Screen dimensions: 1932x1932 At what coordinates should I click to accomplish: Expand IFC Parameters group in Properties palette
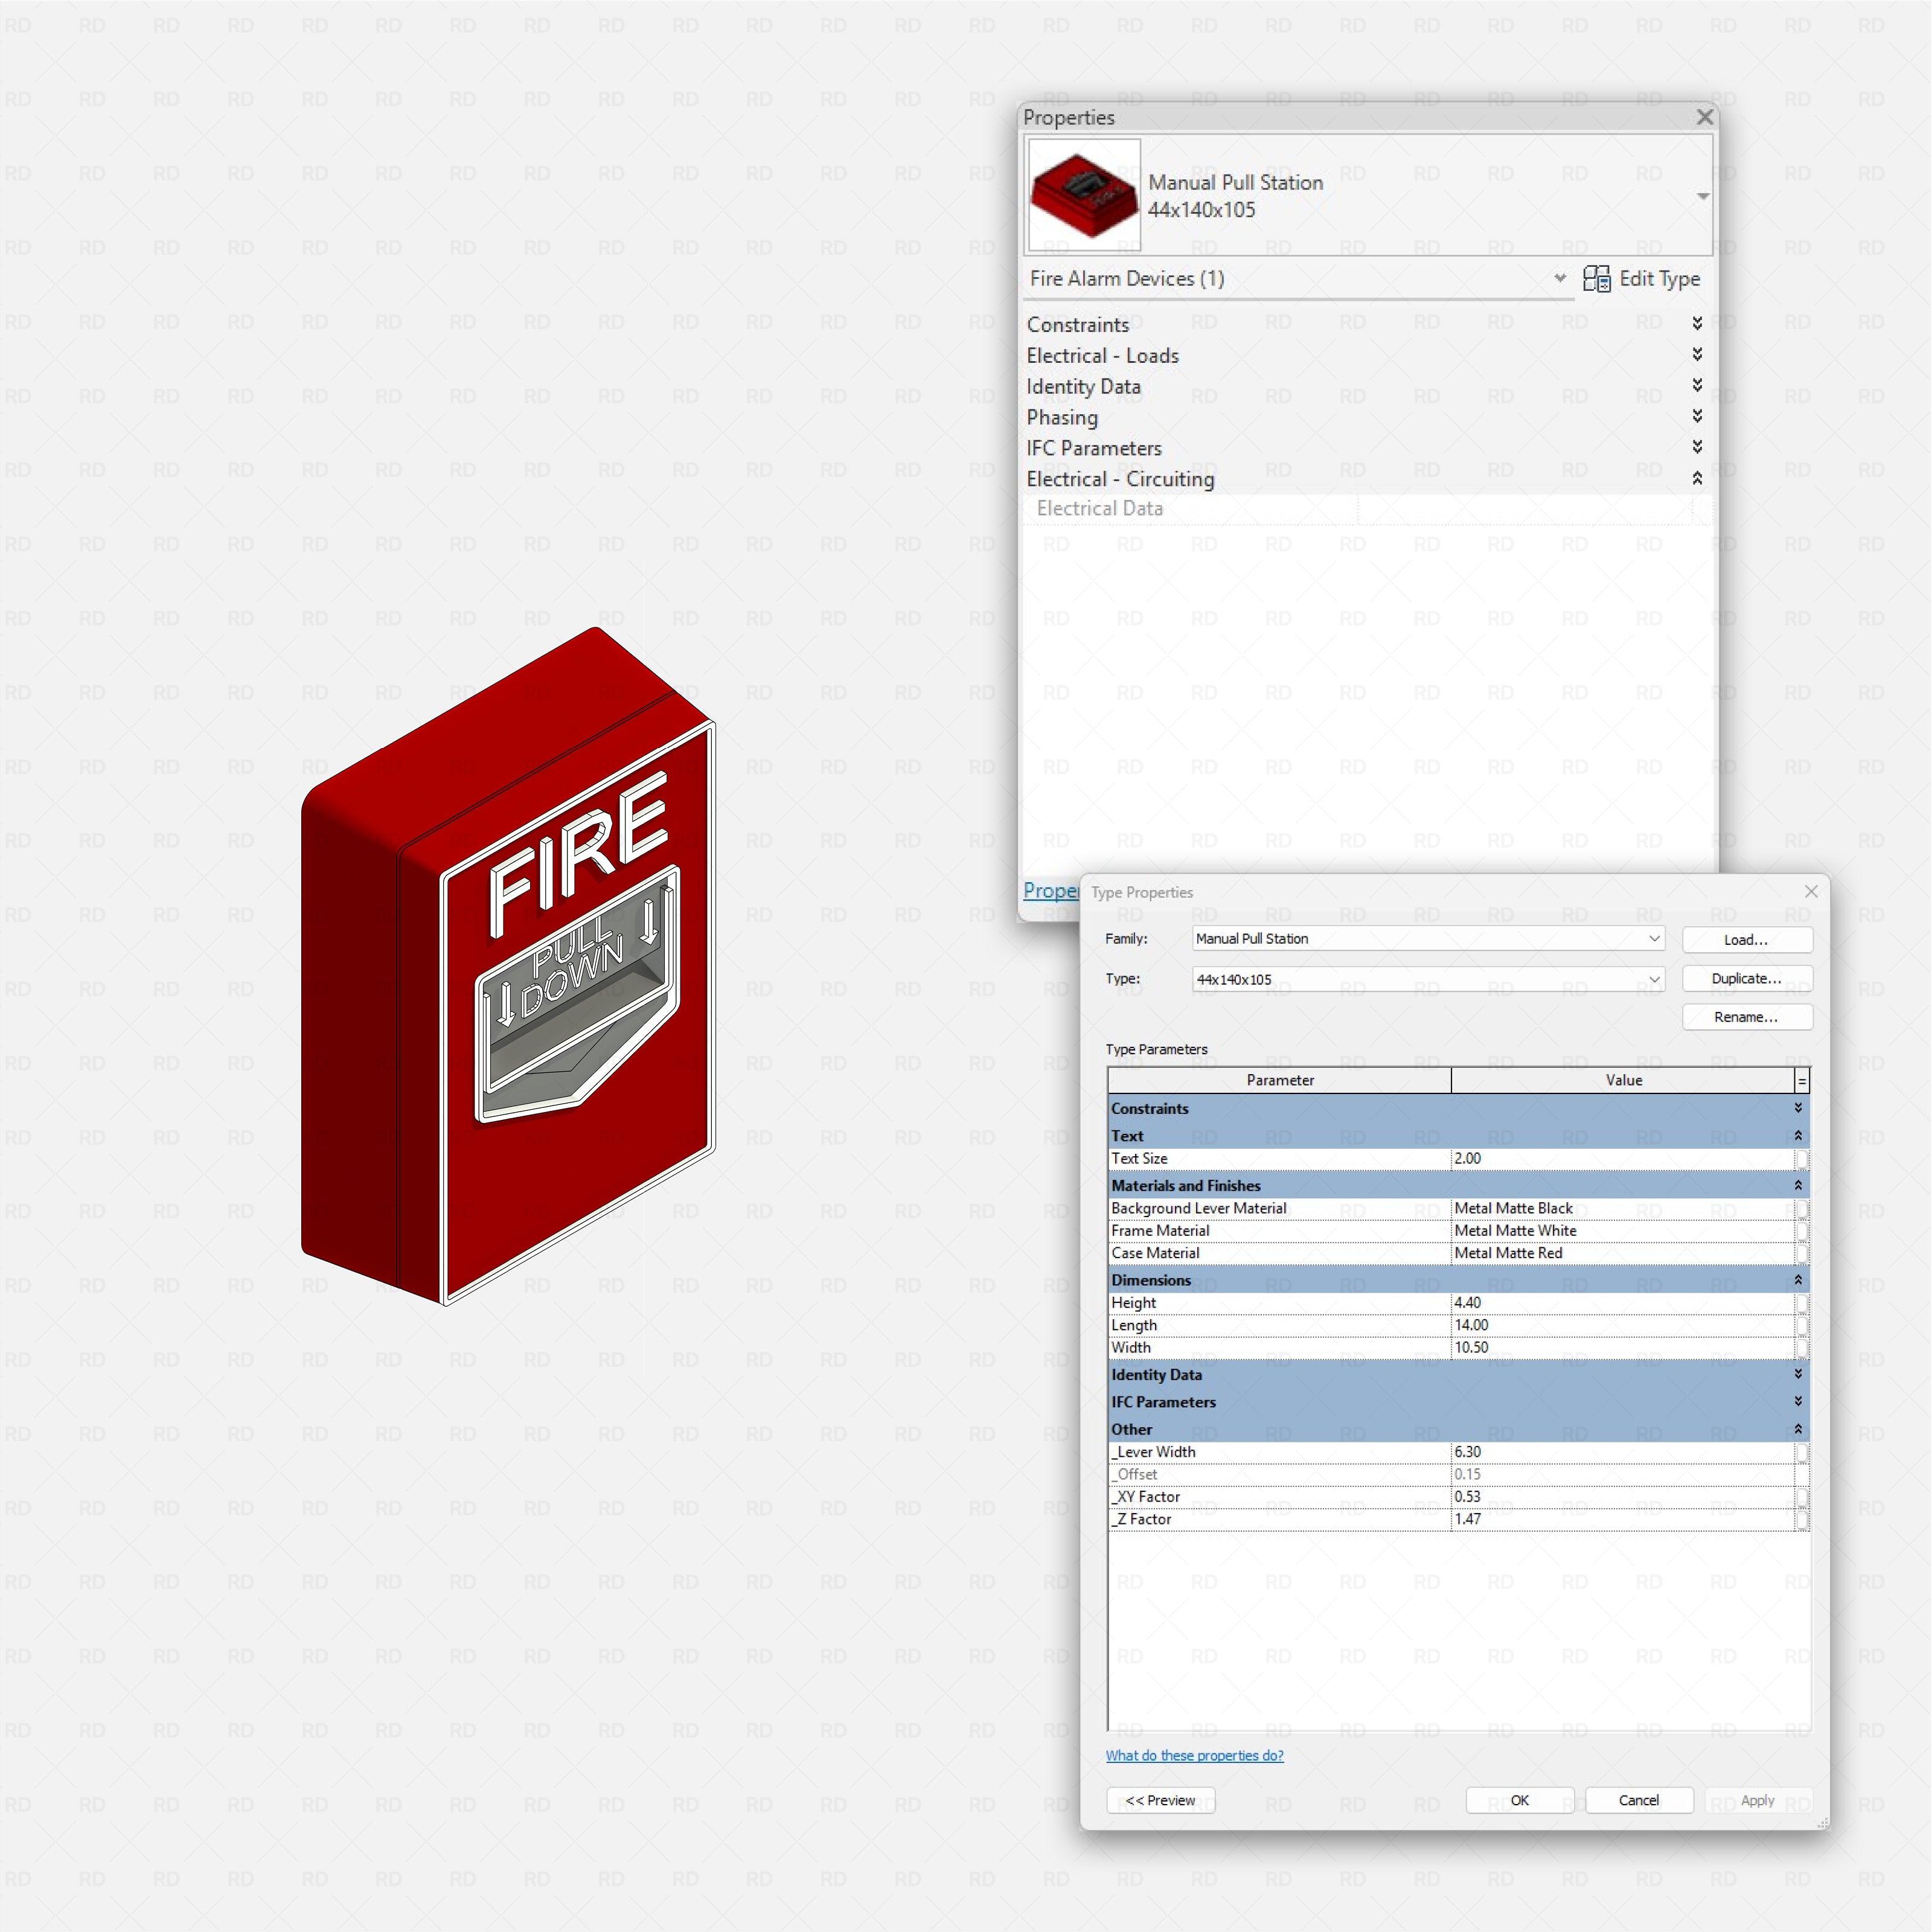click(x=1697, y=447)
